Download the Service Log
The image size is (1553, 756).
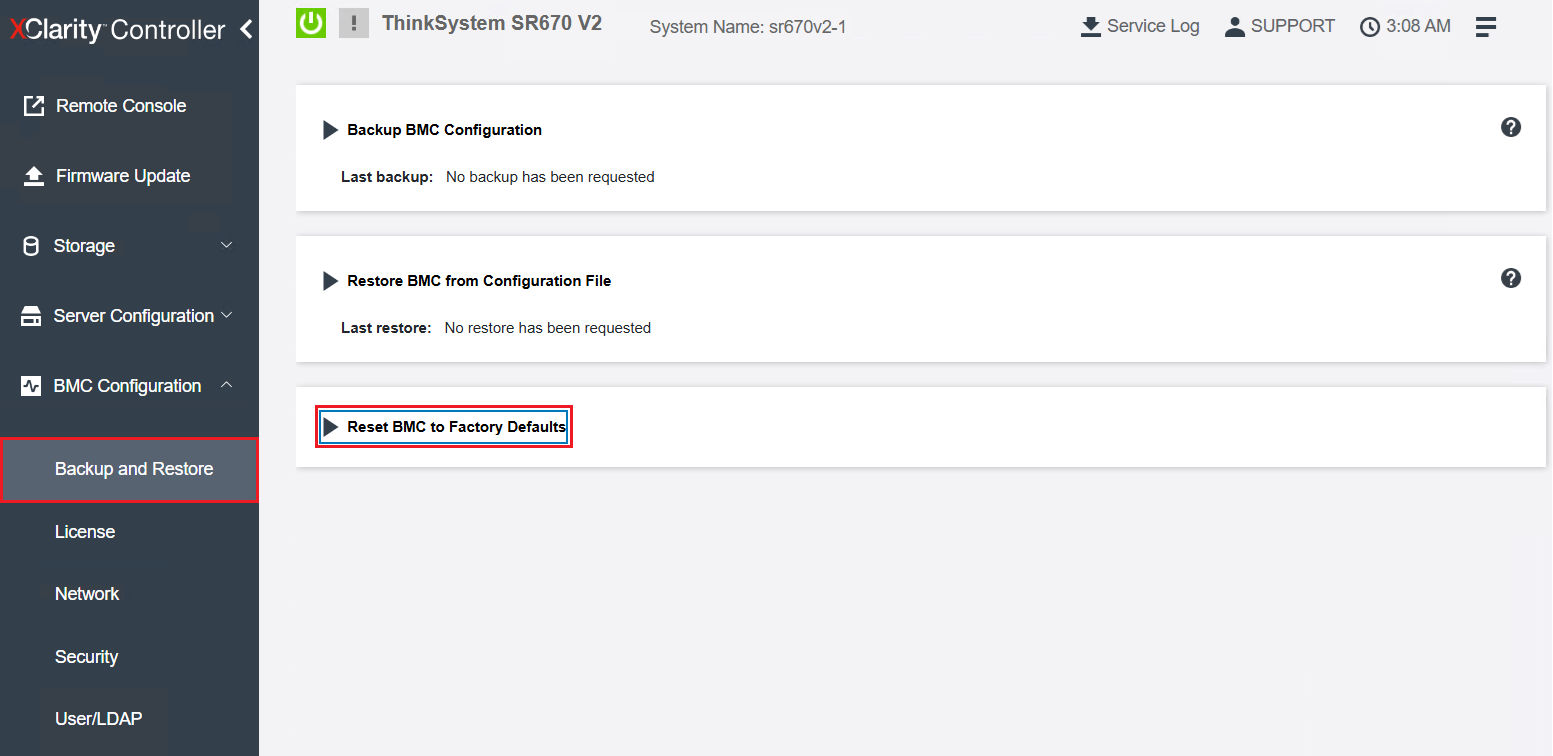pos(1140,27)
